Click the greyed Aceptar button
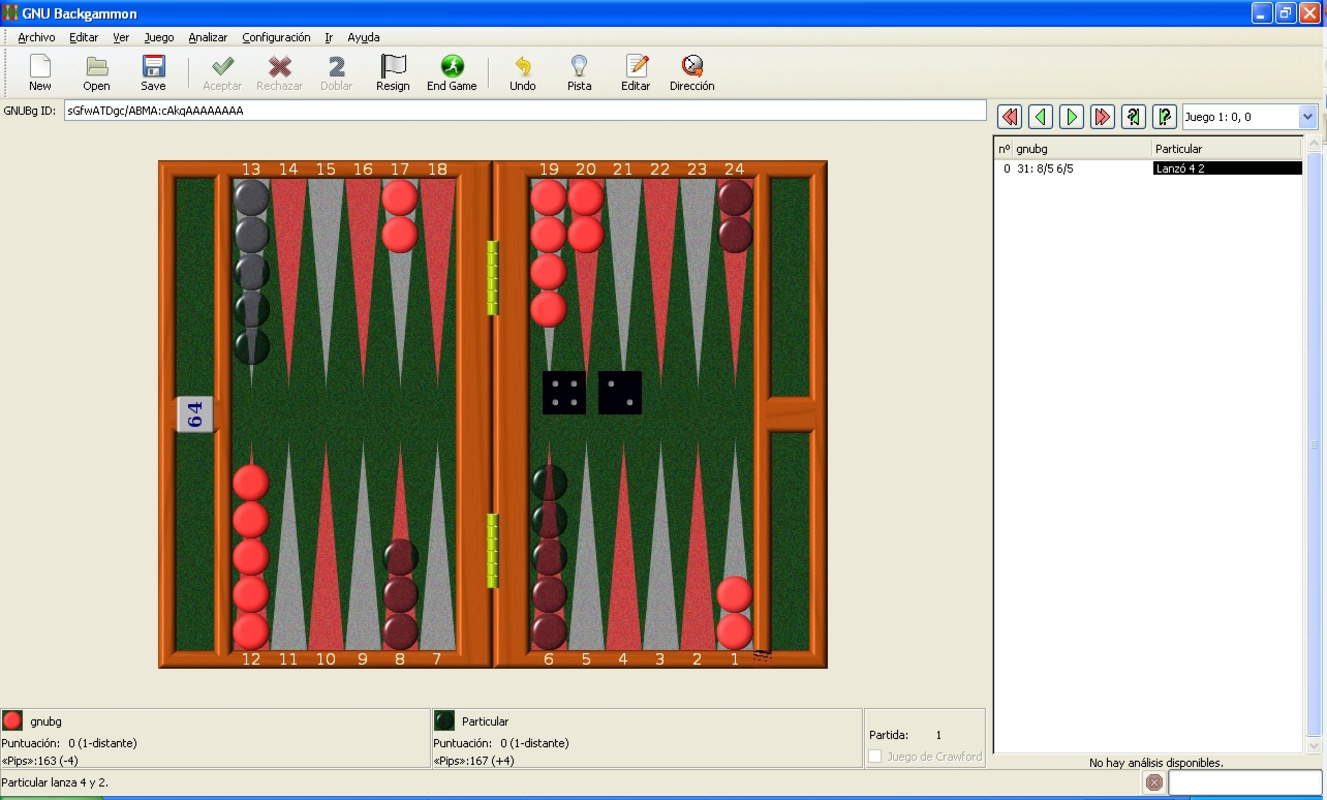Screen dimensions: 1327x800 (x=221, y=70)
